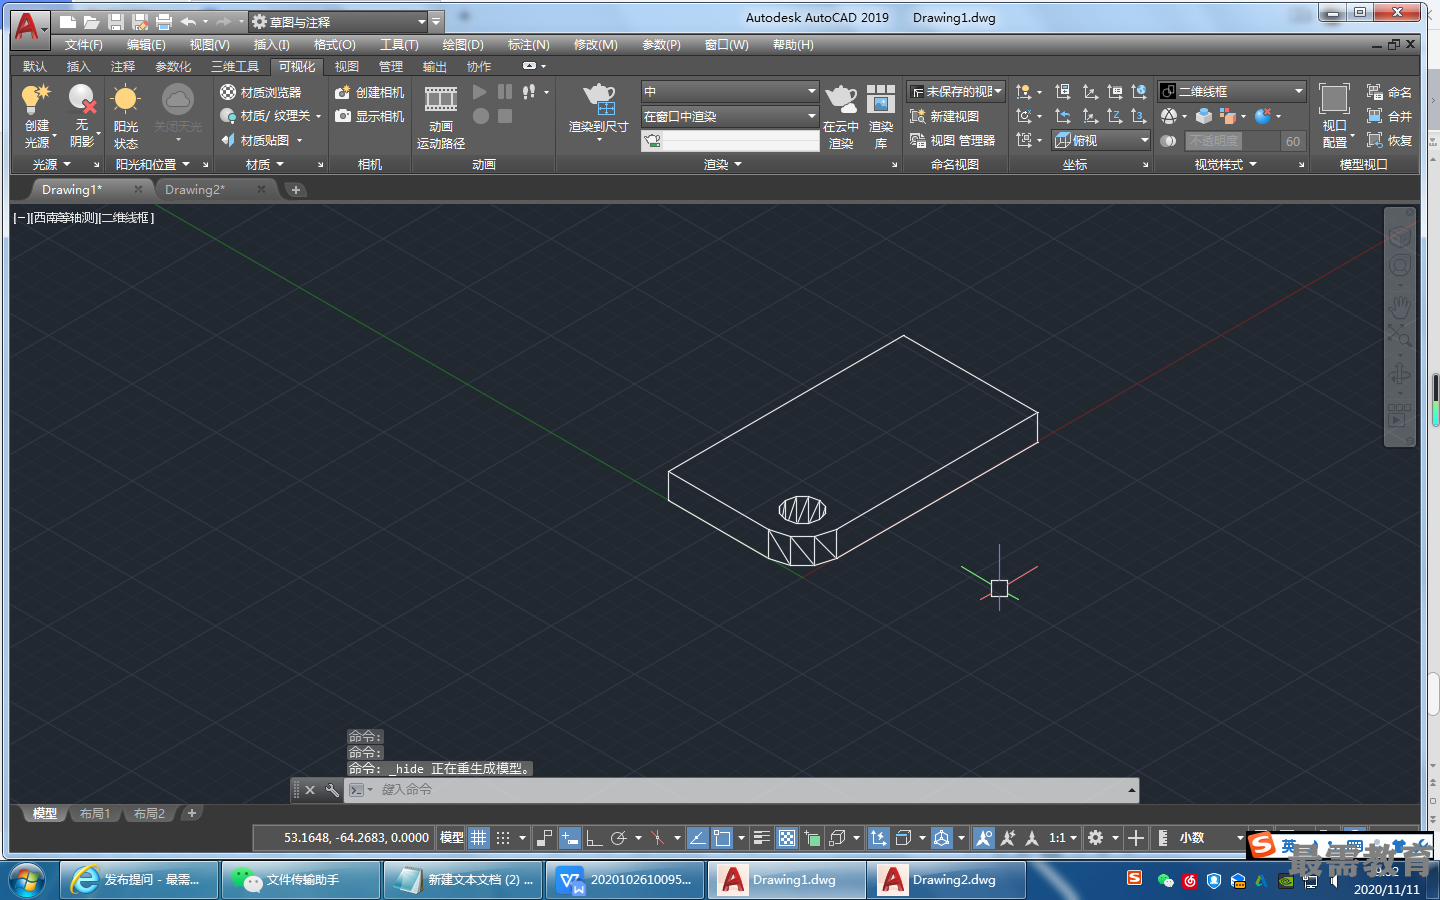Open Drawing2.dwg from Windows taskbar
This screenshot has height=900, width=1440.
pyautogui.click(x=946, y=880)
